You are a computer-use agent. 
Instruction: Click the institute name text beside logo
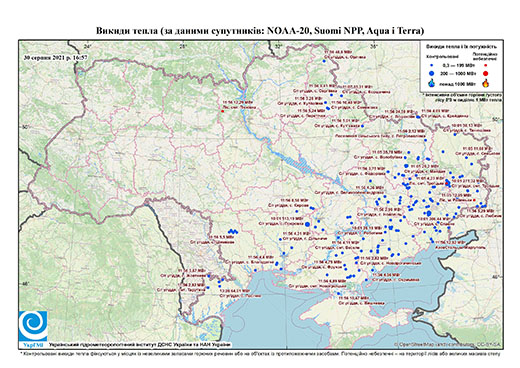[x=139, y=344]
